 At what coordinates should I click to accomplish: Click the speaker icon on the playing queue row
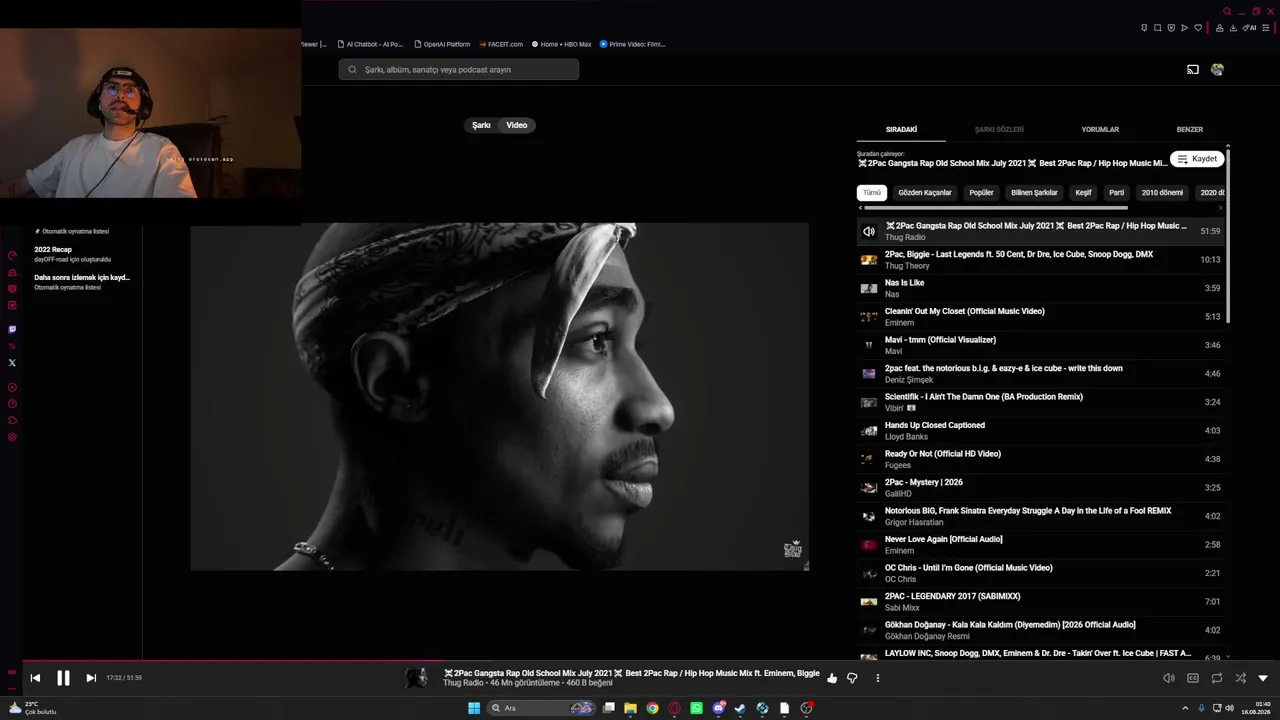click(x=869, y=231)
